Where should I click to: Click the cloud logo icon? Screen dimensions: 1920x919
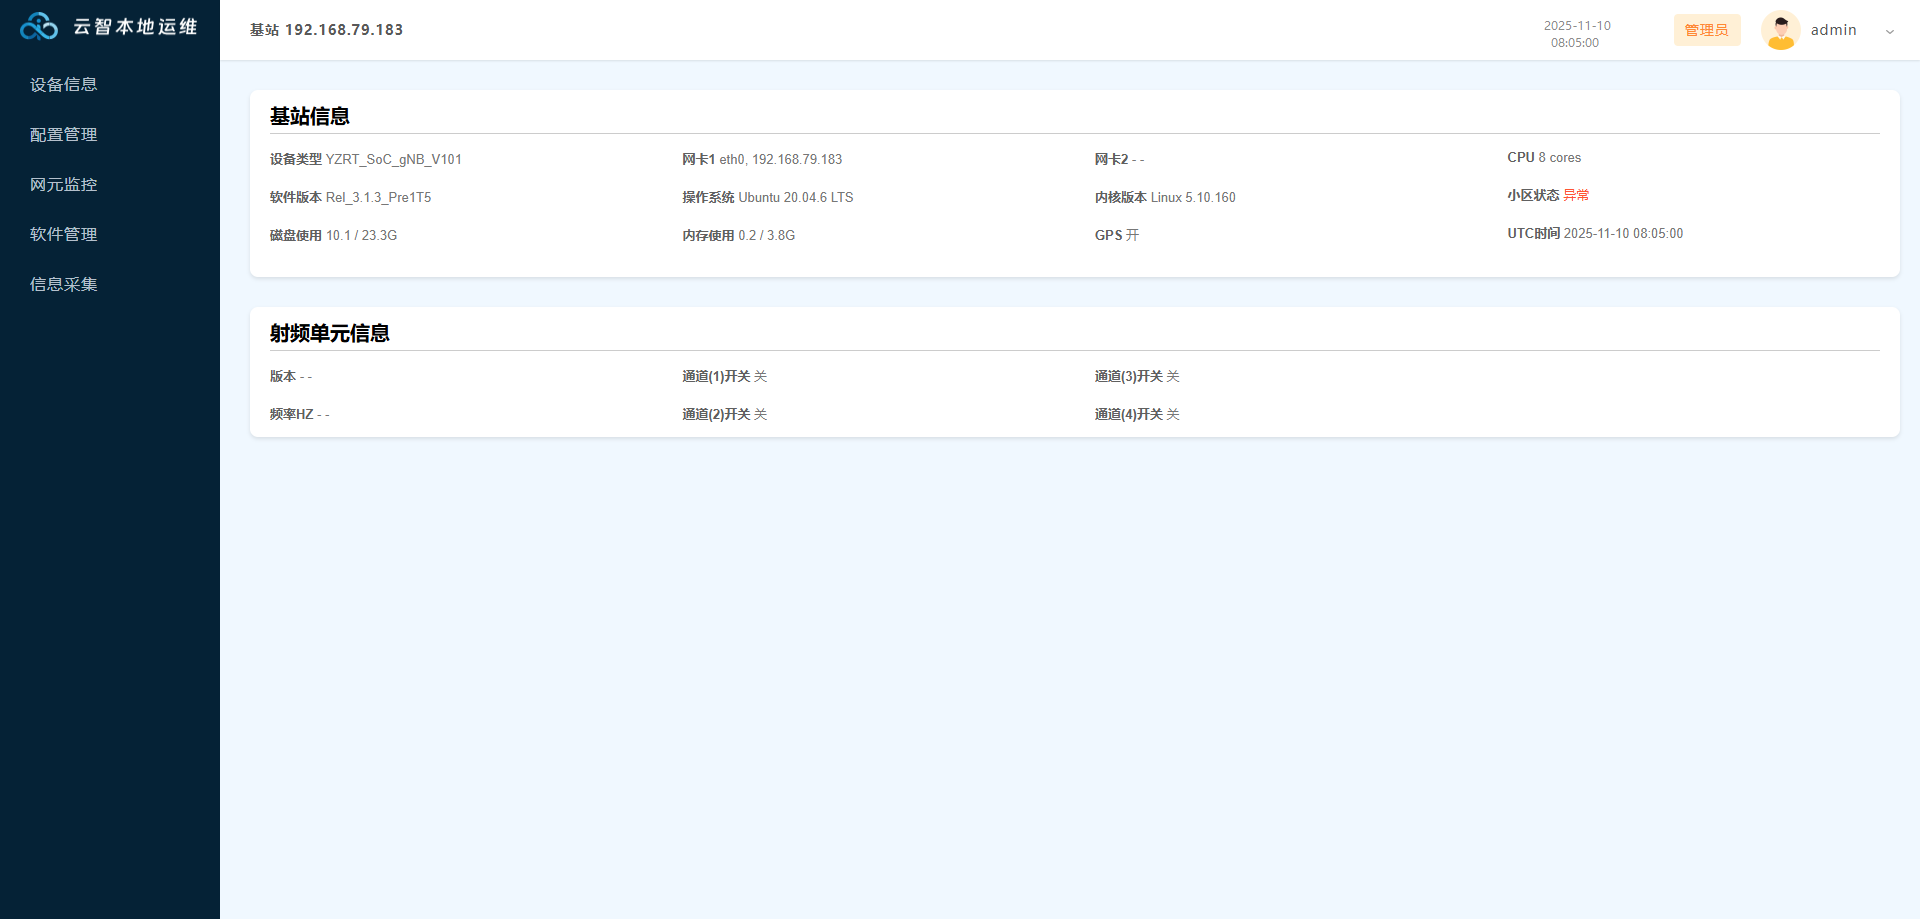coord(39,27)
